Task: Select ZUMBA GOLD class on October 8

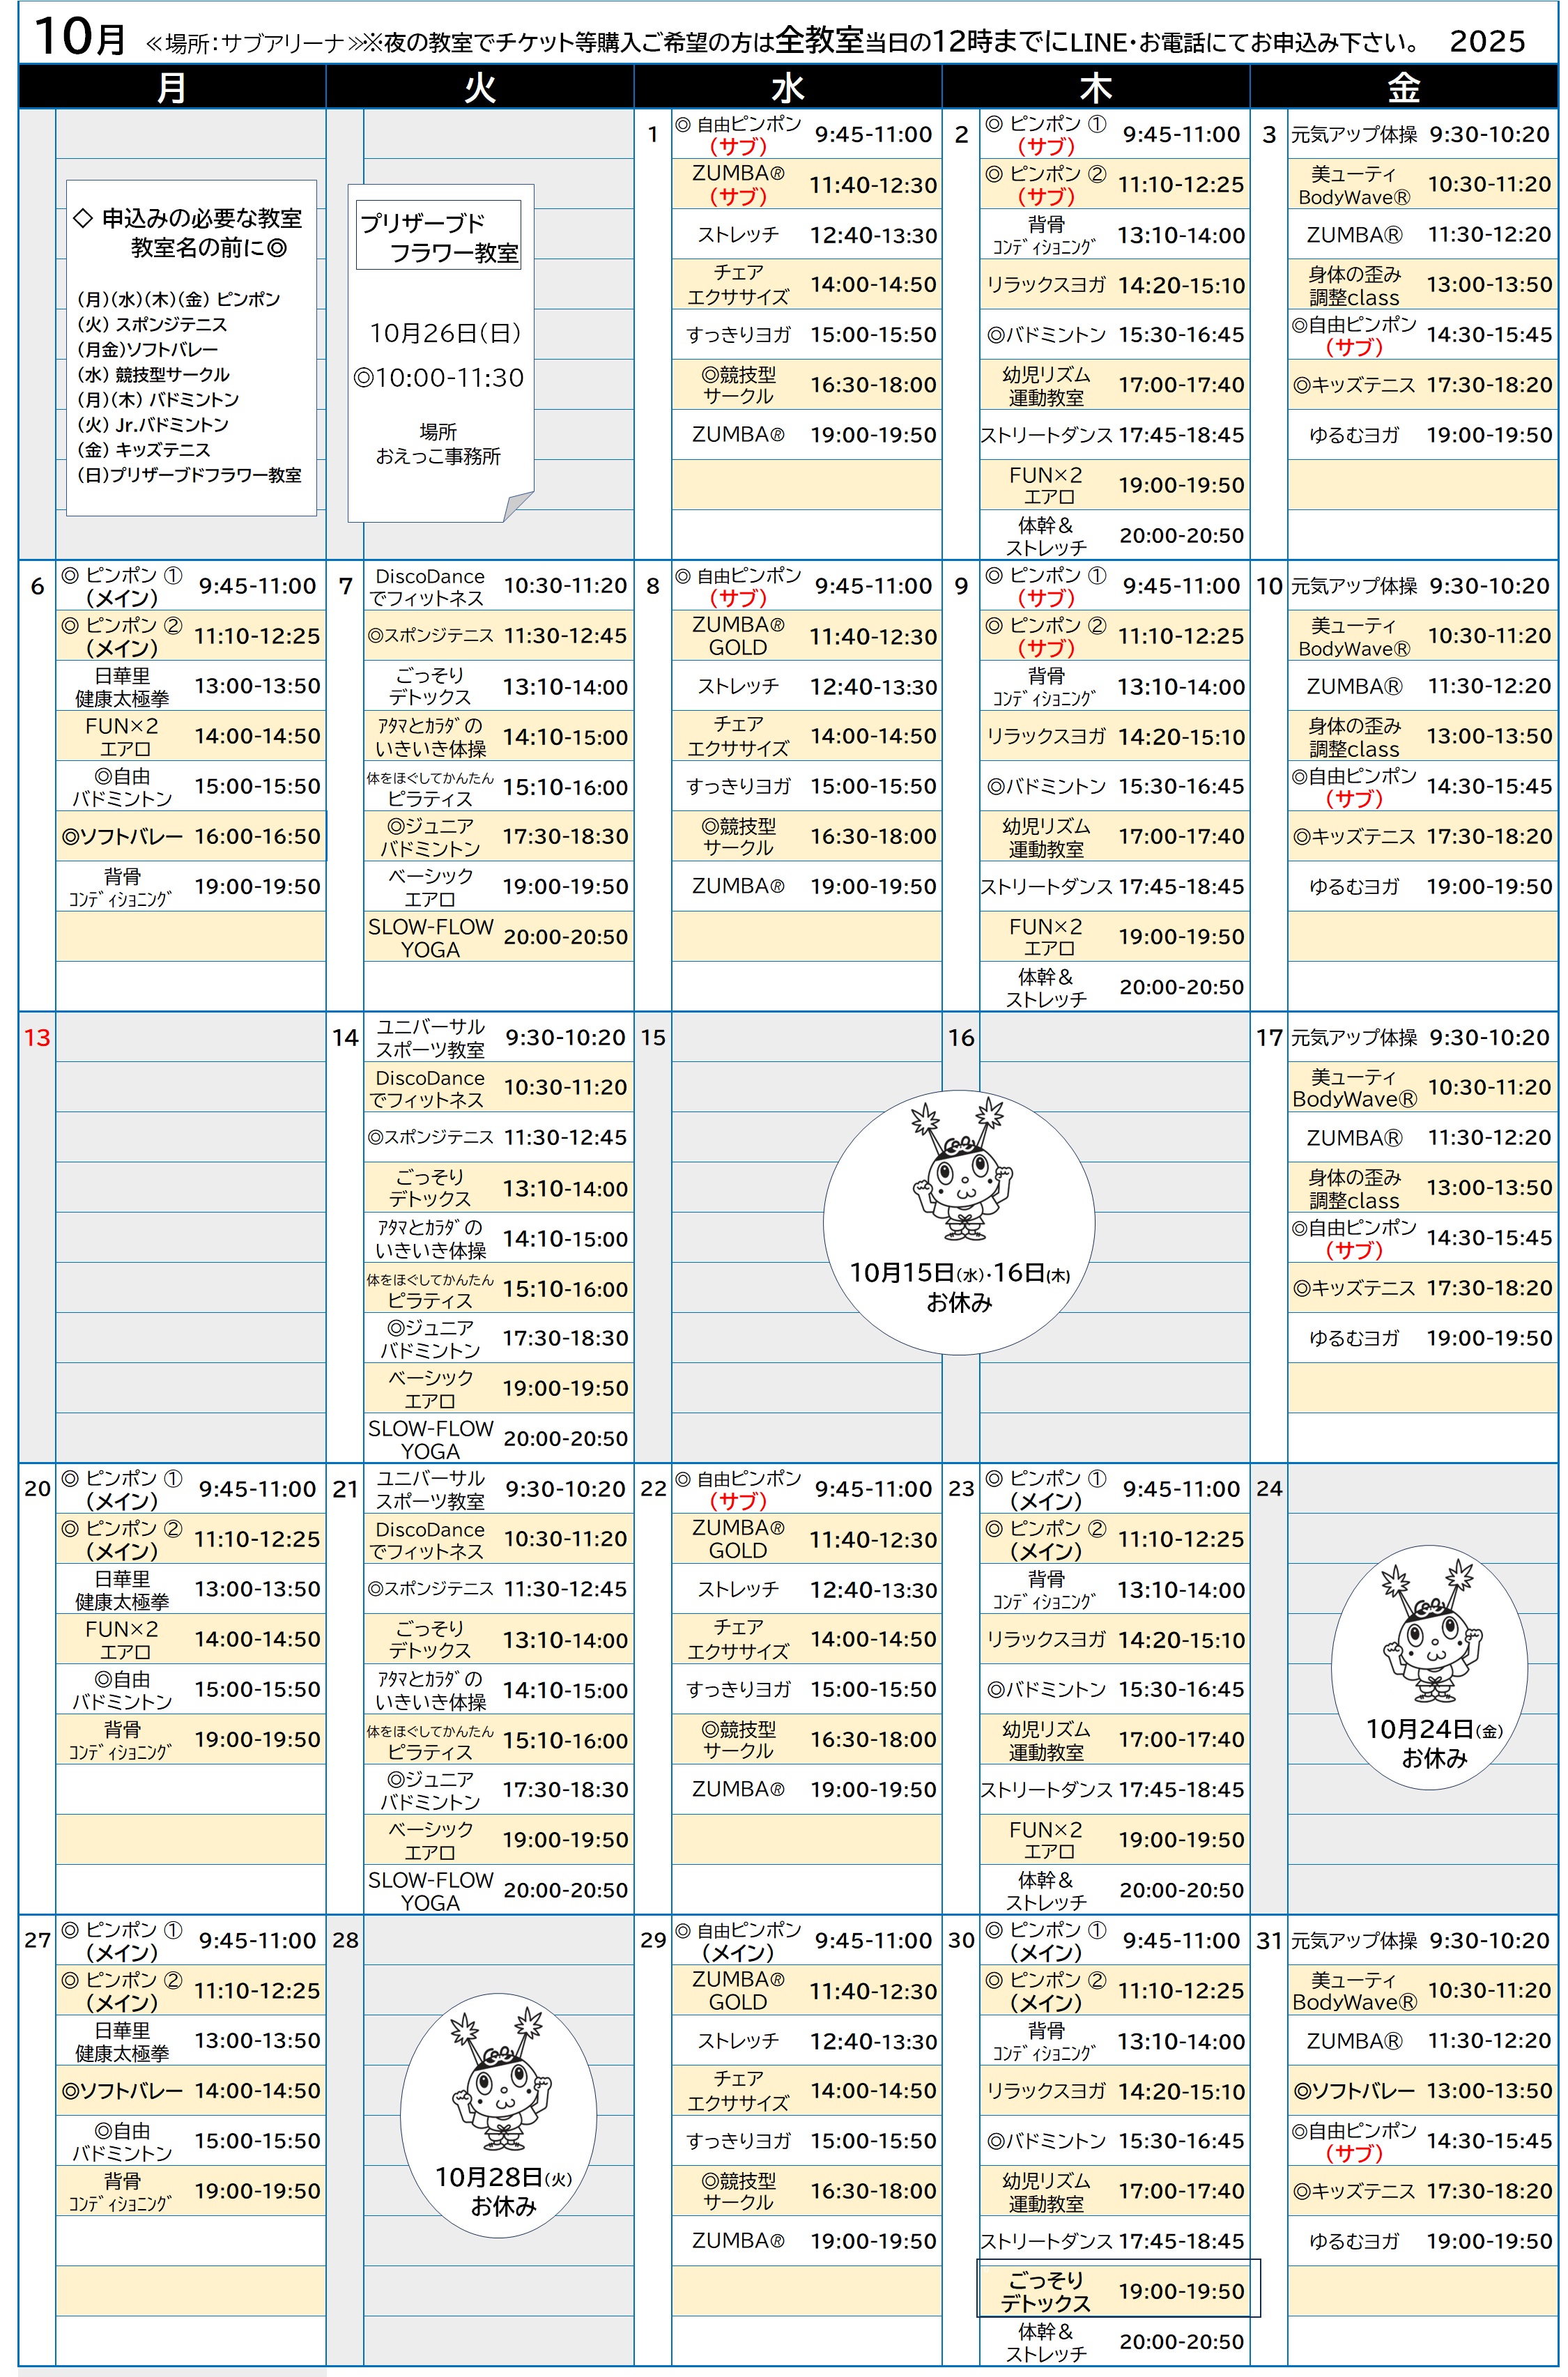Action: click(x=806, y=636)
